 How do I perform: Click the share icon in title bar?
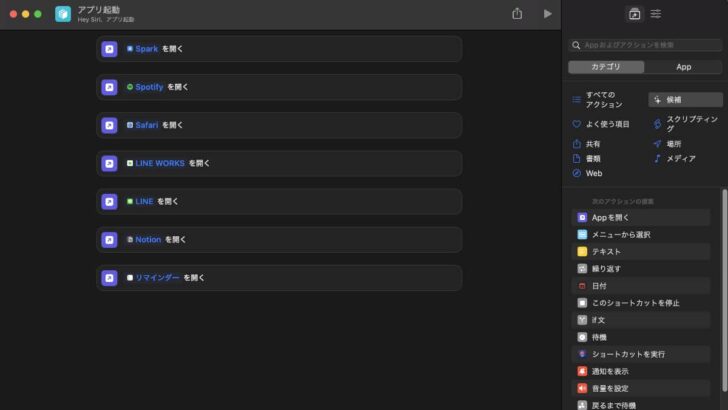tap(517, 13)
